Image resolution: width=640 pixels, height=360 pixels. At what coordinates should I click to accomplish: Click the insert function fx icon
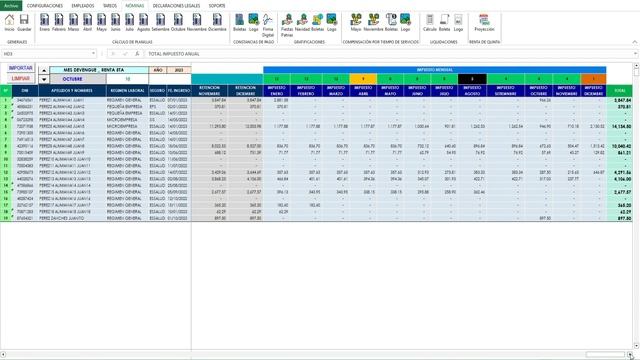137,54
